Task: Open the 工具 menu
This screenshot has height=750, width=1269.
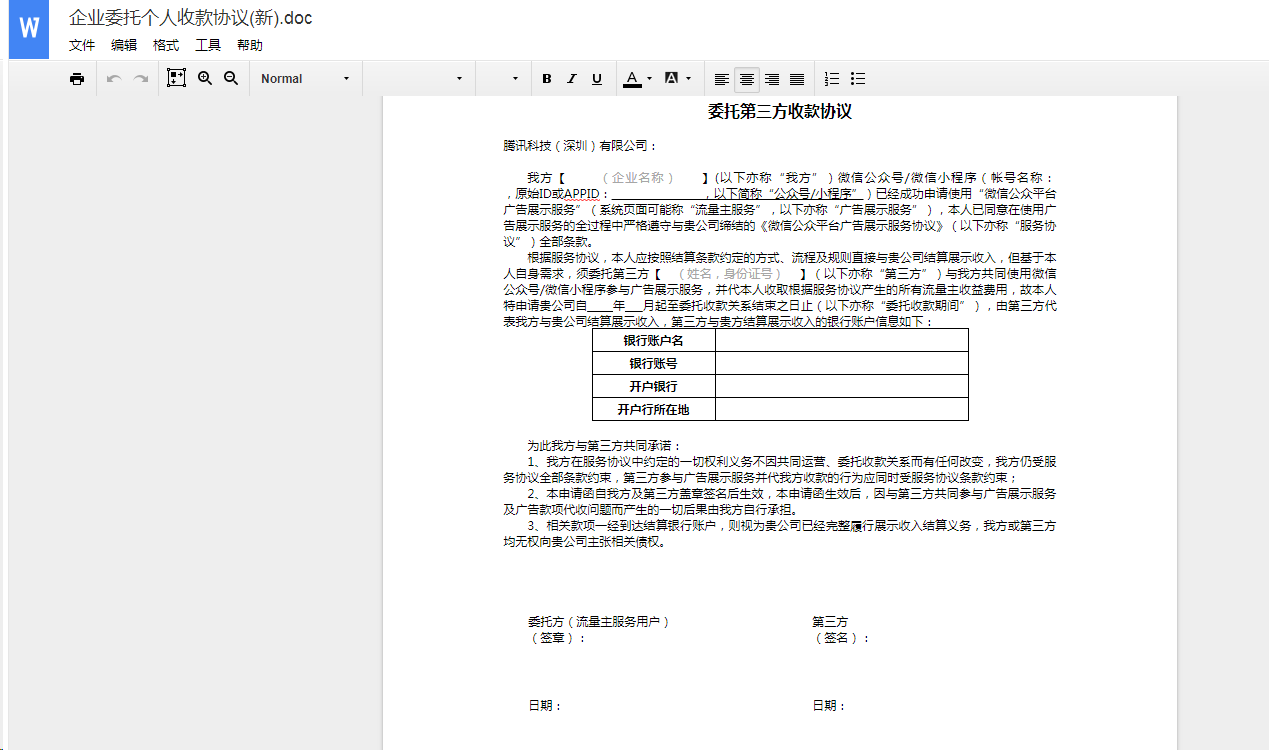Action: click(x=208, y=45)
